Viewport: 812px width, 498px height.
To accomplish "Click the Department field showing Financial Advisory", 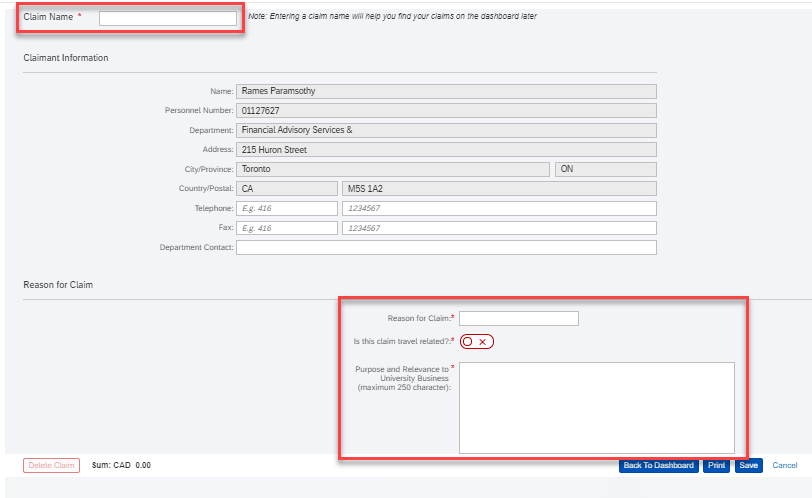I will [x=446, y=130].
